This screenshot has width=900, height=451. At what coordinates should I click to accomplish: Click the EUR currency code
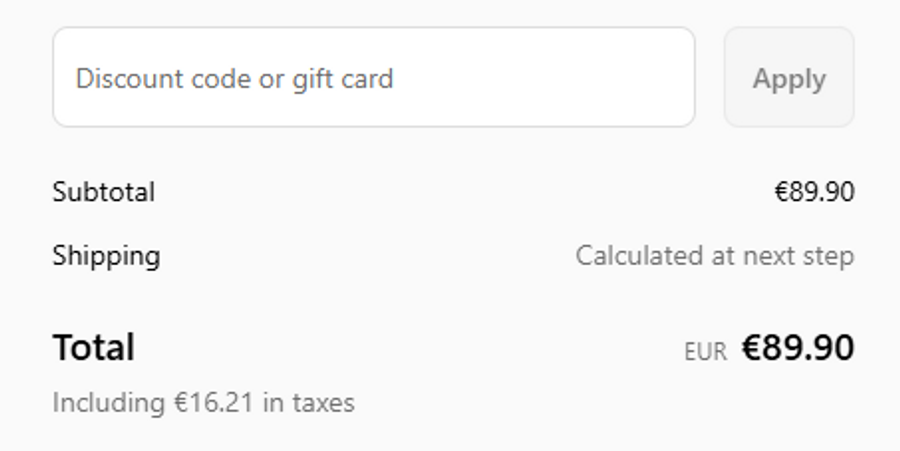[x=705, y=352]
